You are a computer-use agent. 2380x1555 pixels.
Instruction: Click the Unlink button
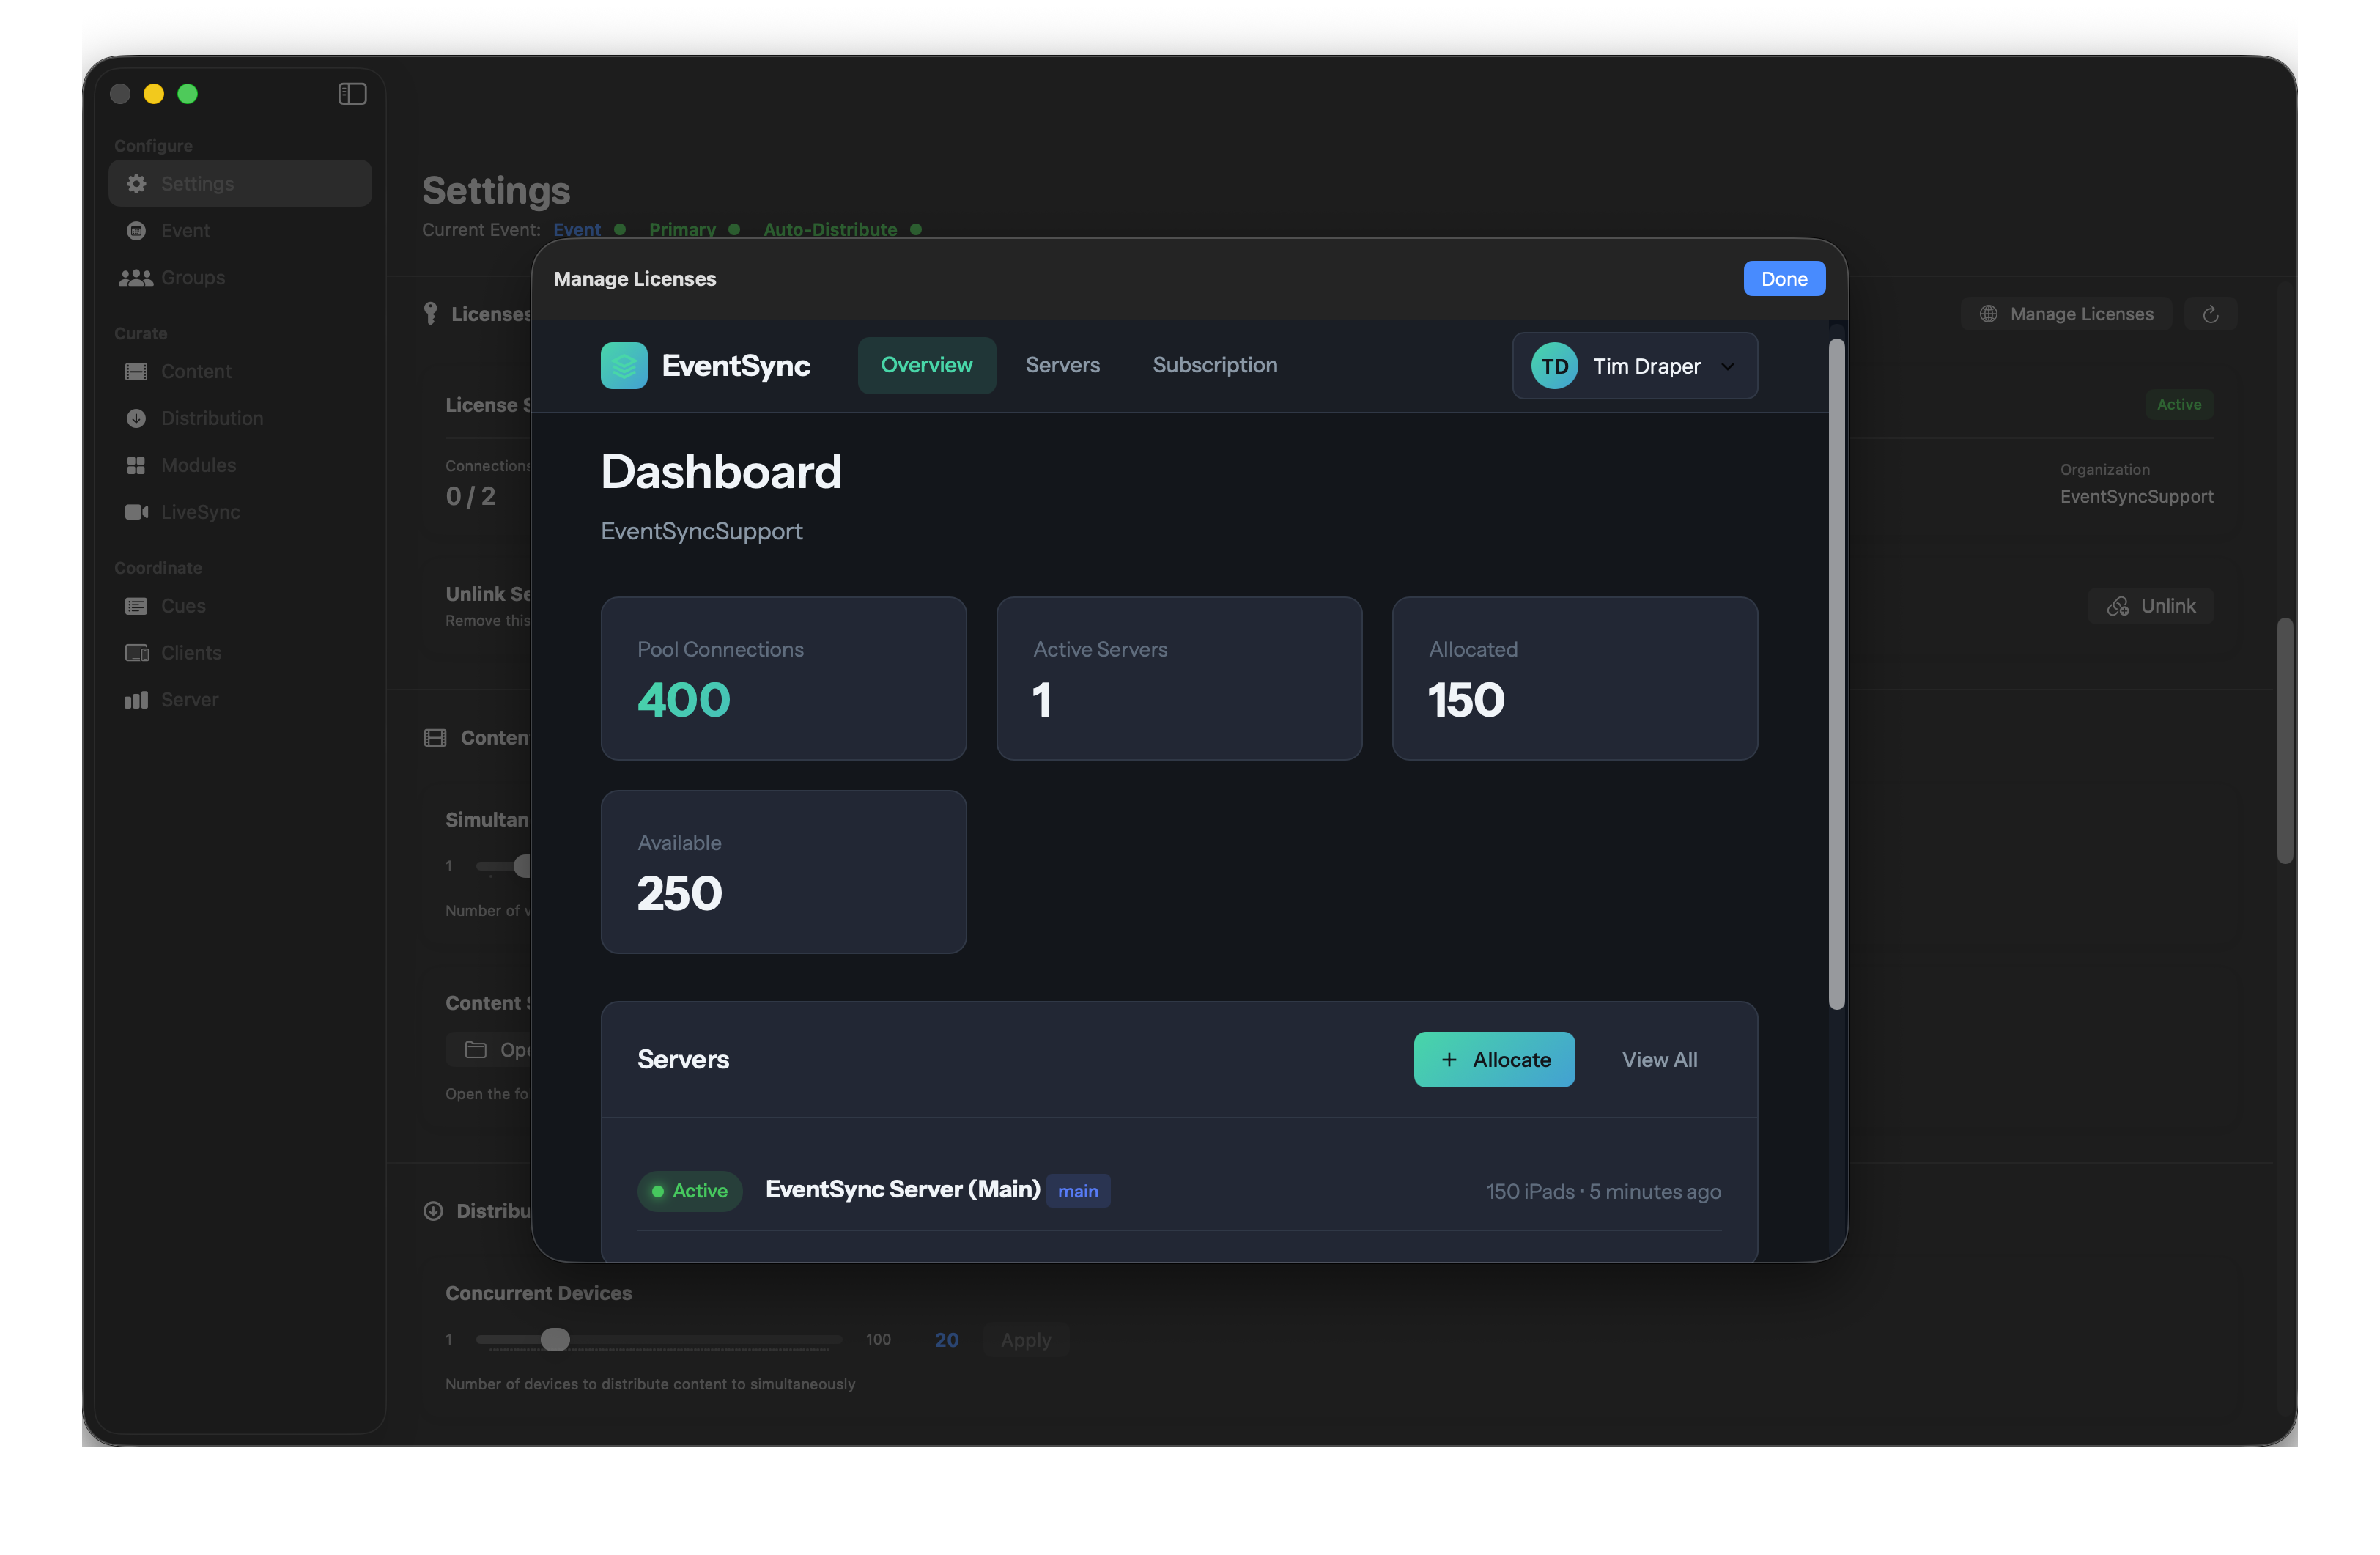[2150, 606]
